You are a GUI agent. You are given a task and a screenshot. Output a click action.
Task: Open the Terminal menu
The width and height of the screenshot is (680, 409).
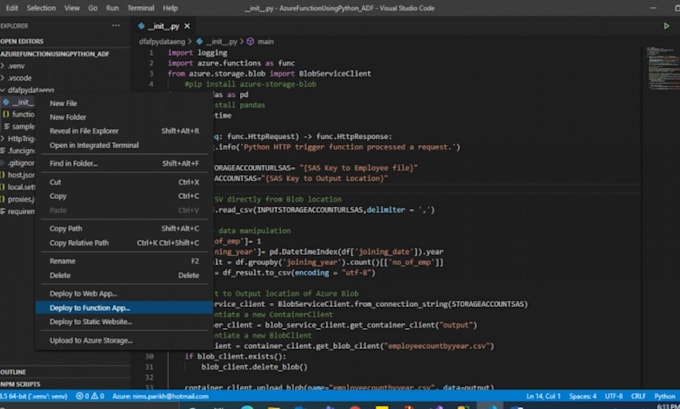[x=141, y=8]
